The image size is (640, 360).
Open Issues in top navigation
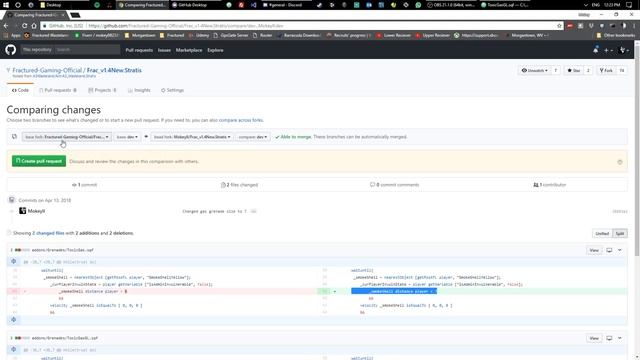pyautogui.click(x=164, y=50)
